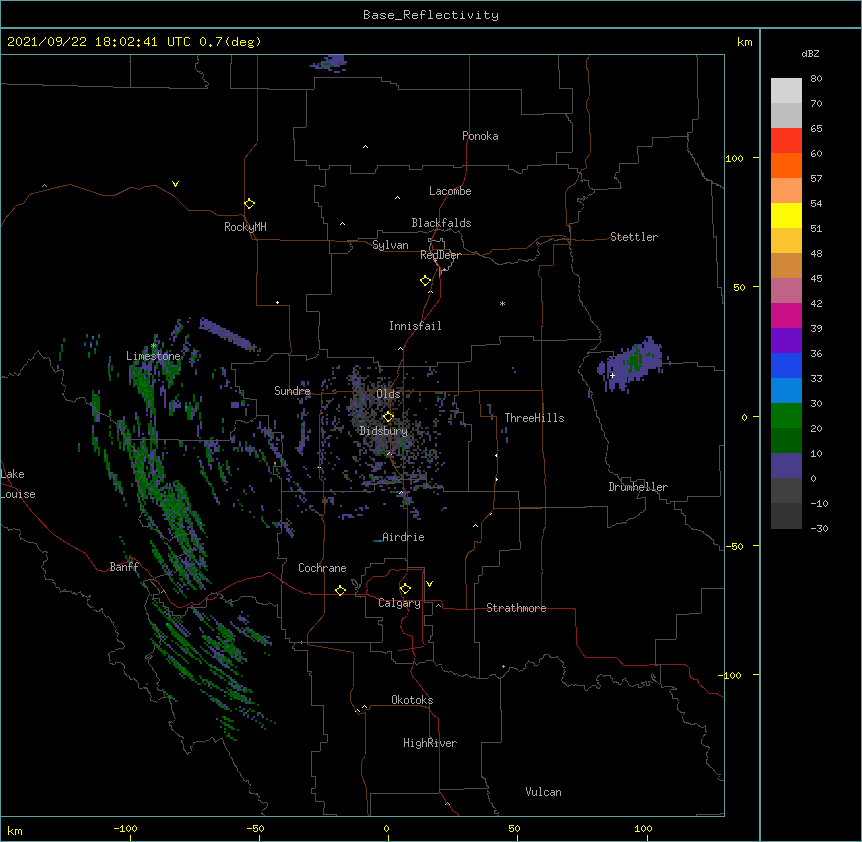The image size is (862, 842).
Task: Click the Olds town label
Action: (388, 394)
